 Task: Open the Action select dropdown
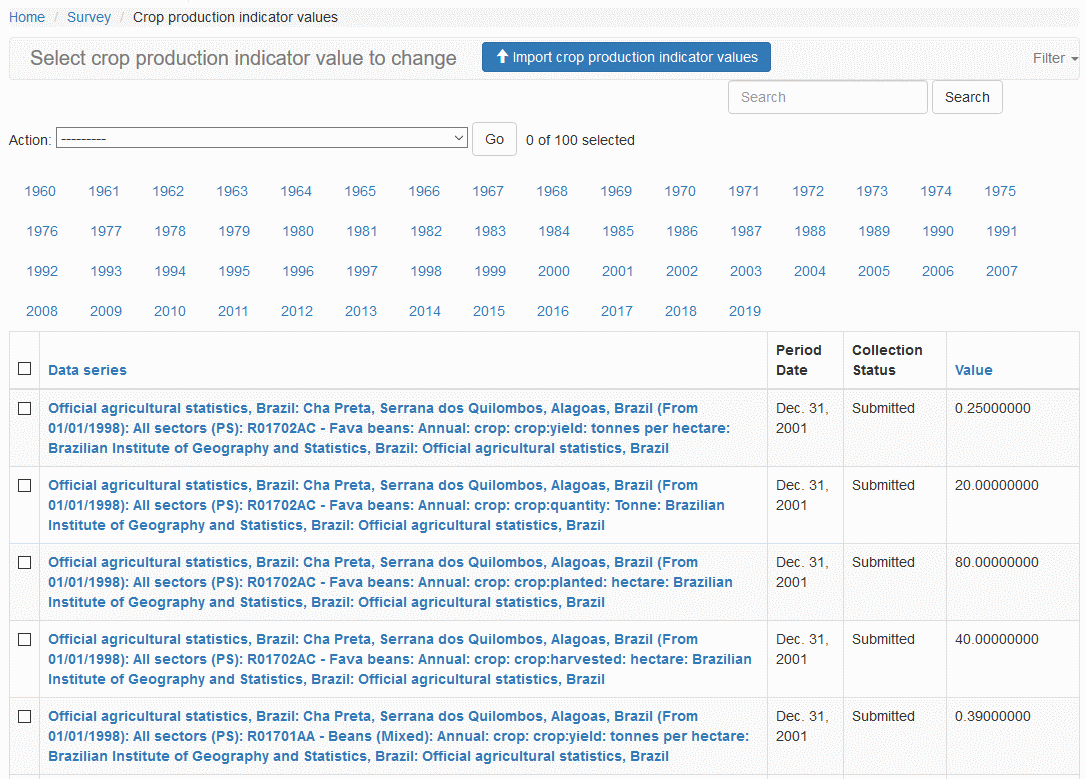coord(262,138)
